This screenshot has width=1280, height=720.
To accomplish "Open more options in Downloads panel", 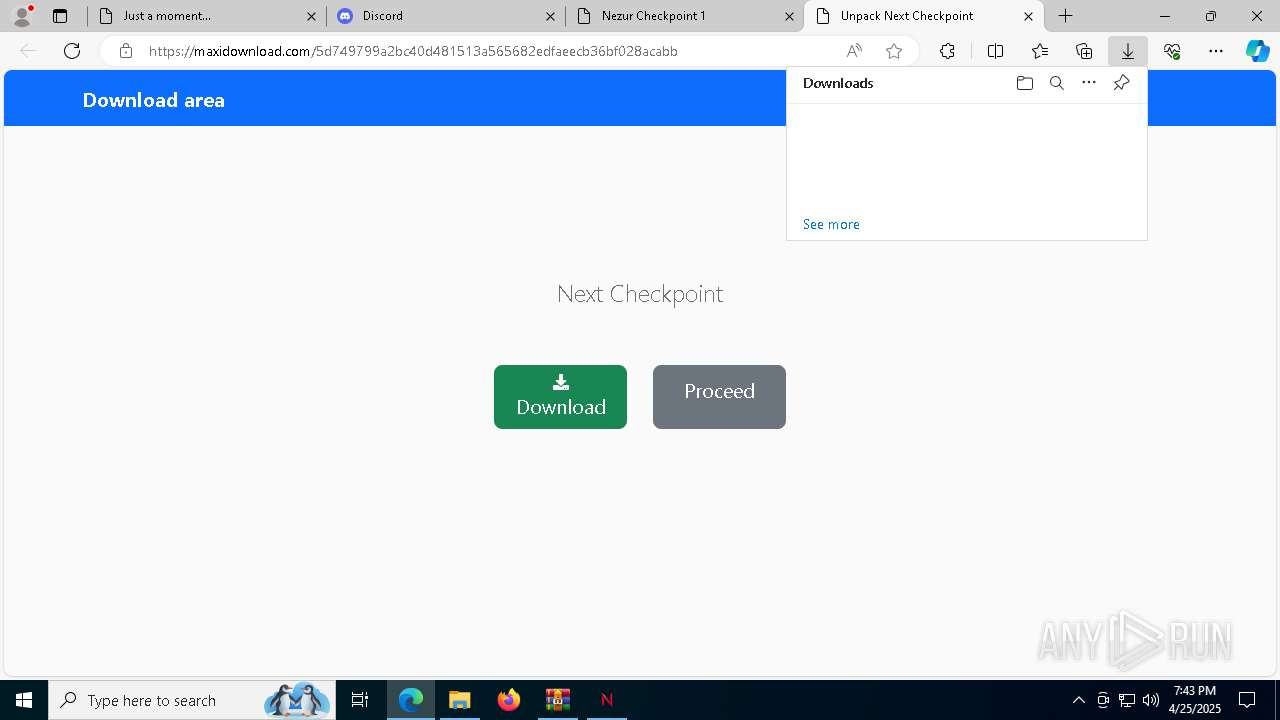I will [1089, 83].
